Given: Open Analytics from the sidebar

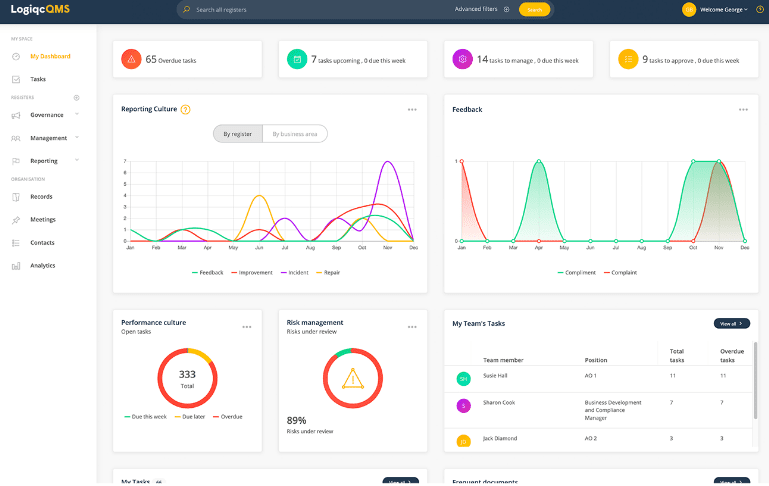Looking at the screenshot, I should tap(43, 265).
